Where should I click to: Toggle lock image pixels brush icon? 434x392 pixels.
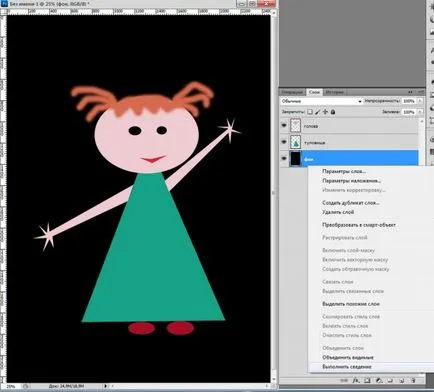317,112
